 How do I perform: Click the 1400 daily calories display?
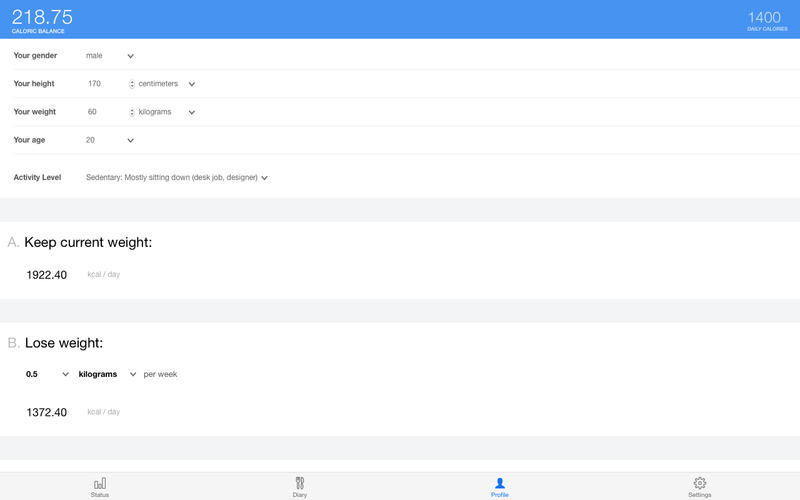[x=764, y=18]
